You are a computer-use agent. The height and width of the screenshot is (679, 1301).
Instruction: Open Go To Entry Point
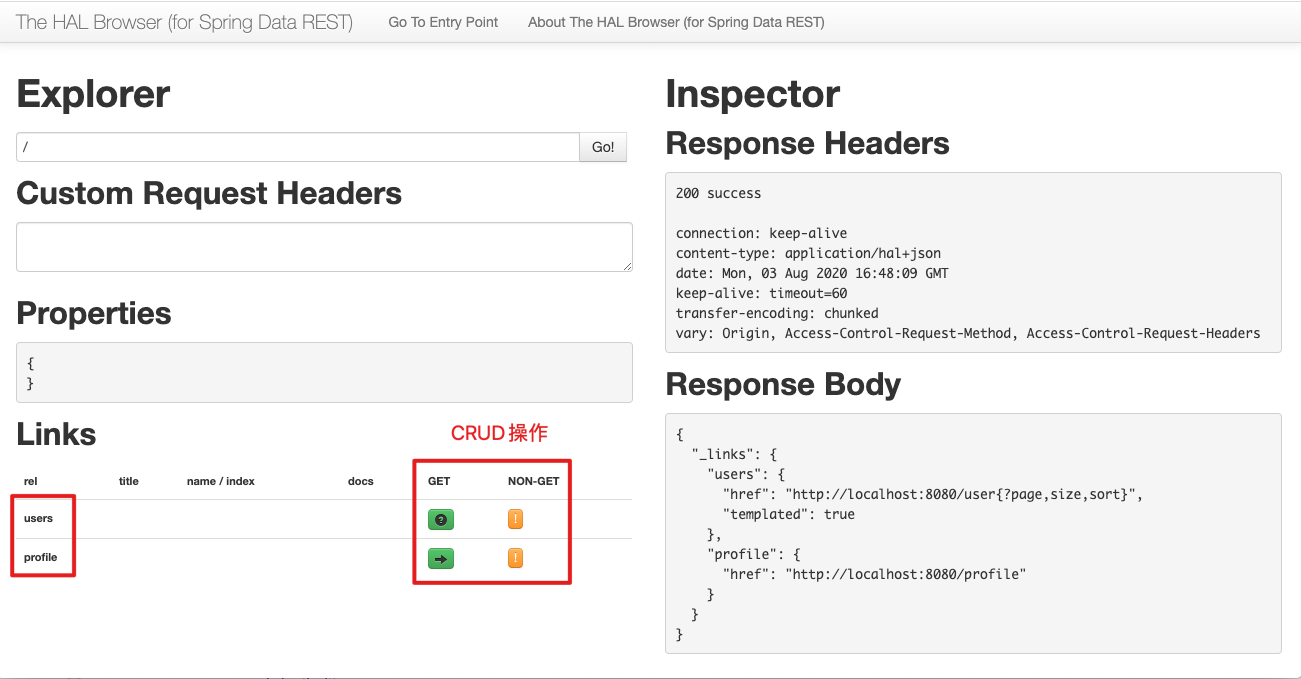443,21
